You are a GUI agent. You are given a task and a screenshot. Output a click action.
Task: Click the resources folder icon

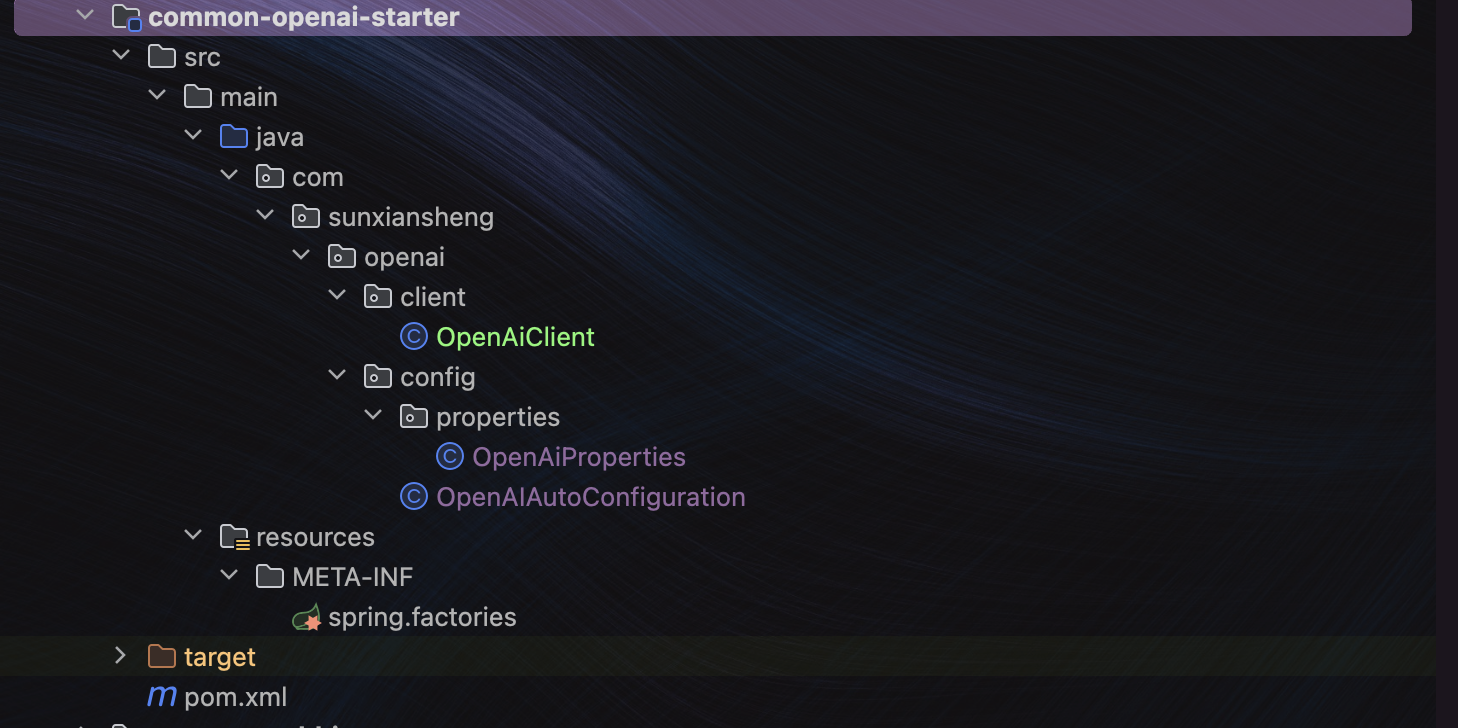pos(234,537)
